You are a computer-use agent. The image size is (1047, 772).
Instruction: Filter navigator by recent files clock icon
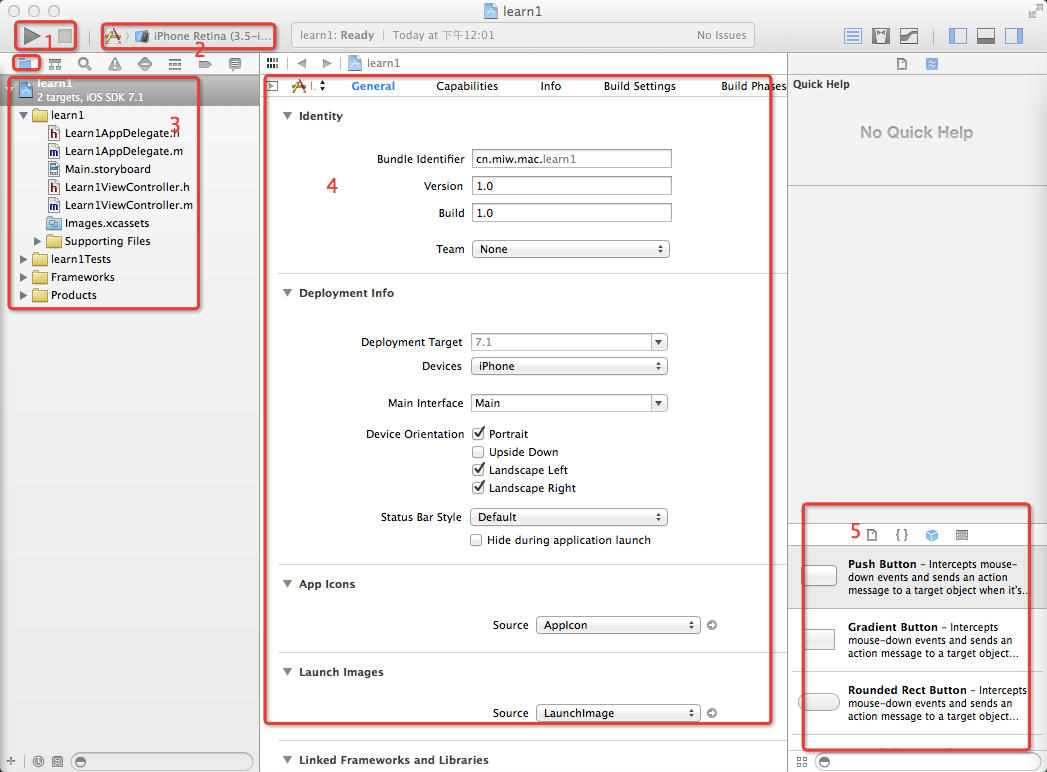coord(38,761)
